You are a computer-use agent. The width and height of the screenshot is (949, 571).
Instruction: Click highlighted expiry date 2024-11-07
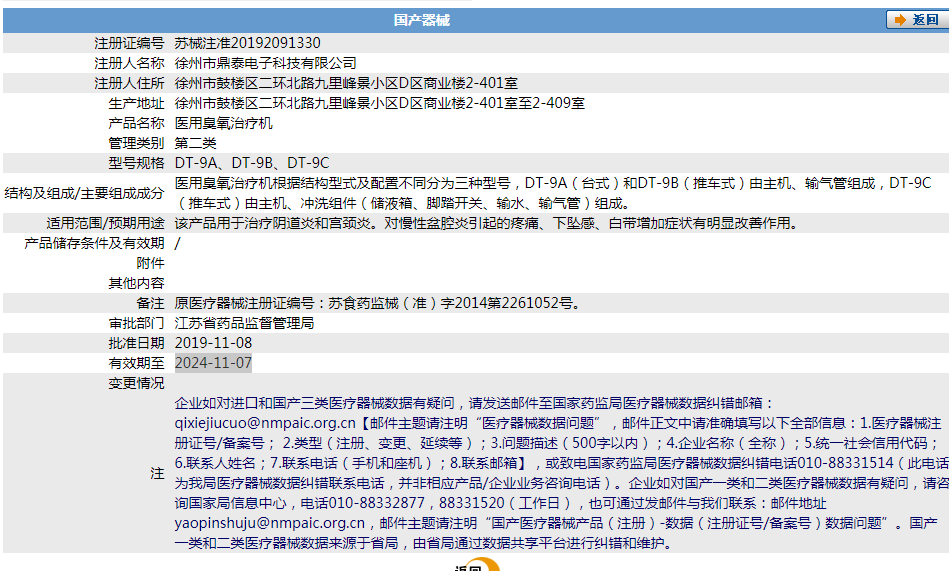point(213,363)
